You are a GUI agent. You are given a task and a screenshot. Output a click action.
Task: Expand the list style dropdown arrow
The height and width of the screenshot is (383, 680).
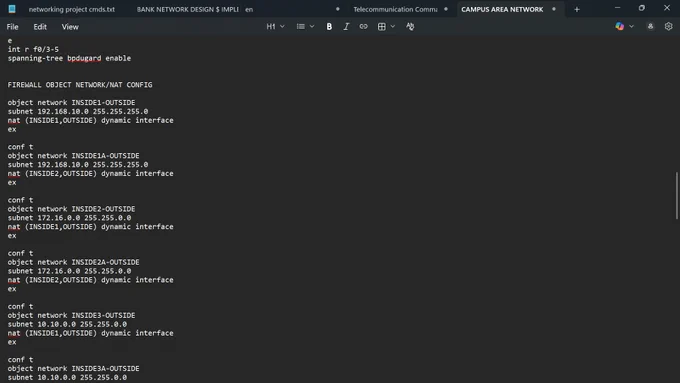click(312, 26)
